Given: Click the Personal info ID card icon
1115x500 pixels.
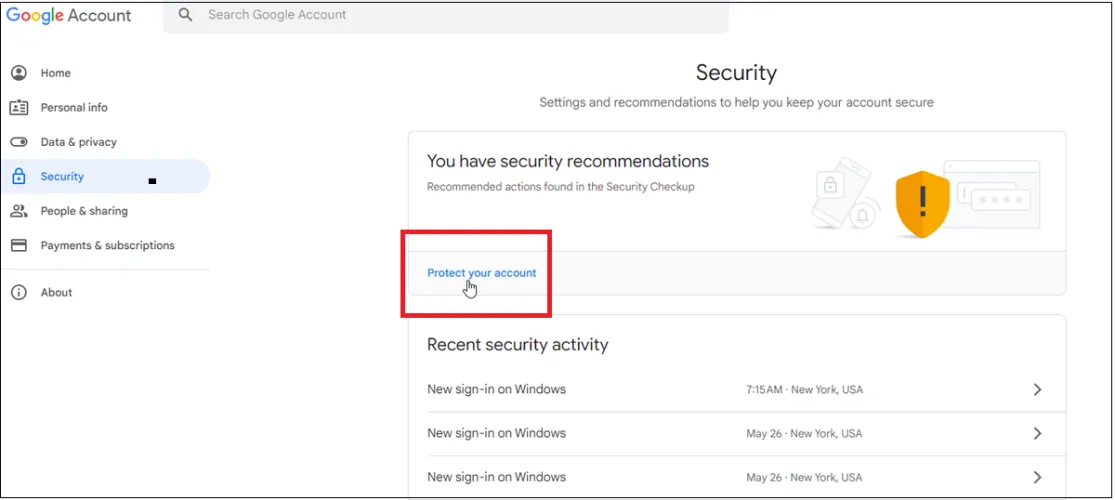Looking at the screenshot, I should [18, 107].
